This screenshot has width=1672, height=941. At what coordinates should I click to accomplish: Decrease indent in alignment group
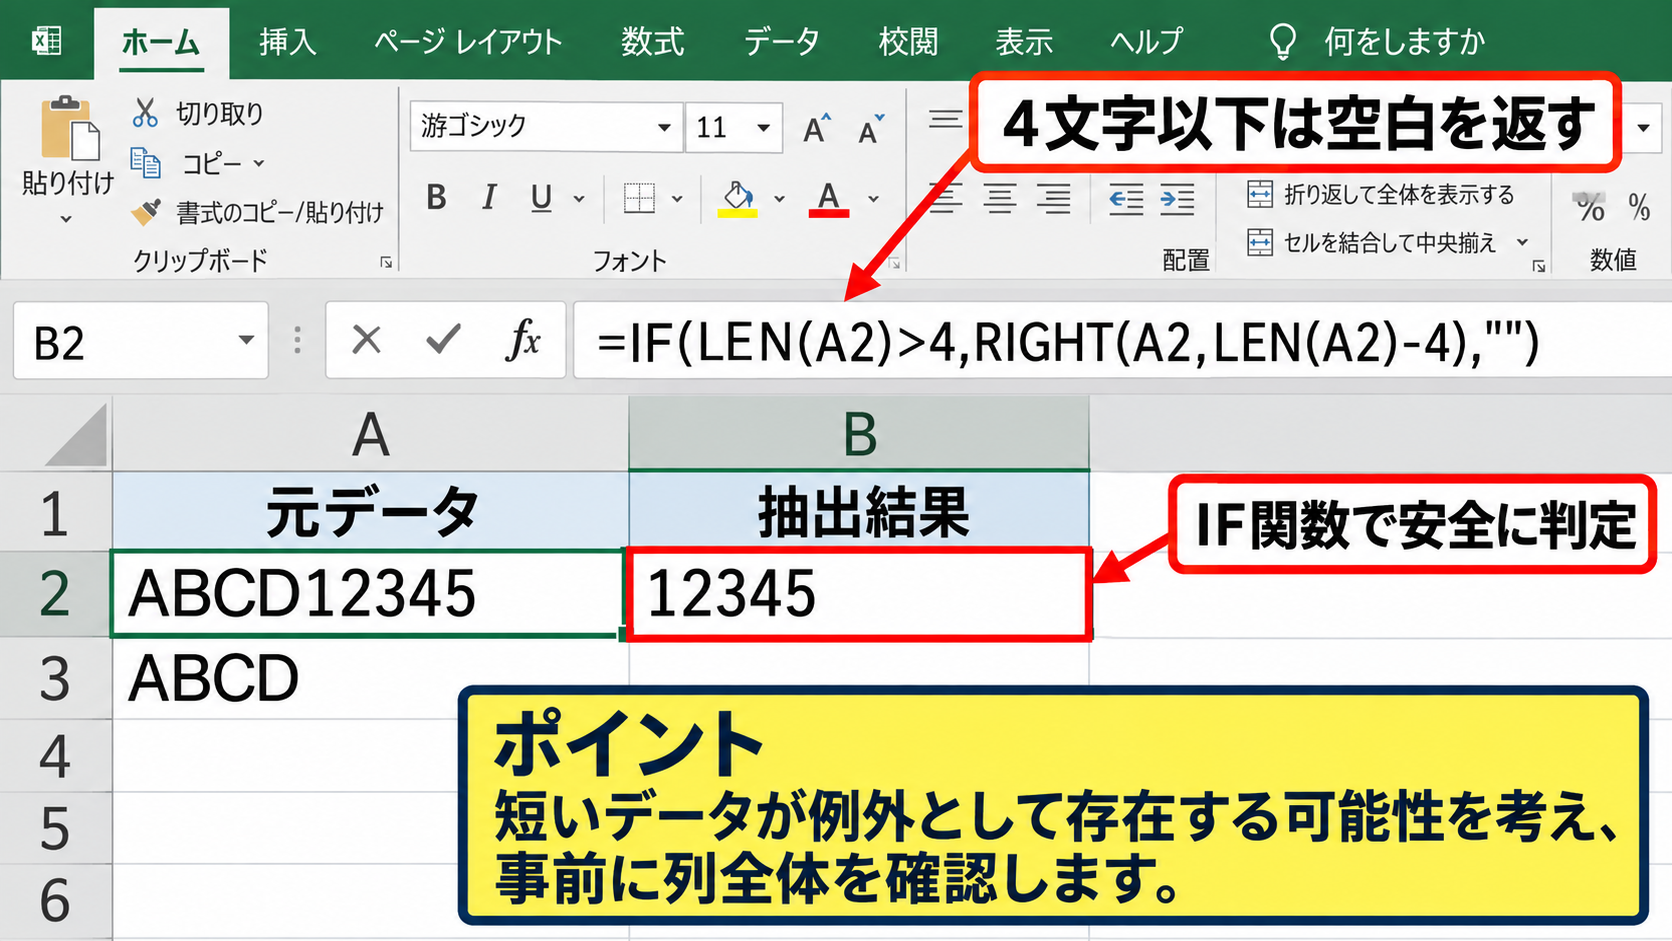coord(1126,199)
